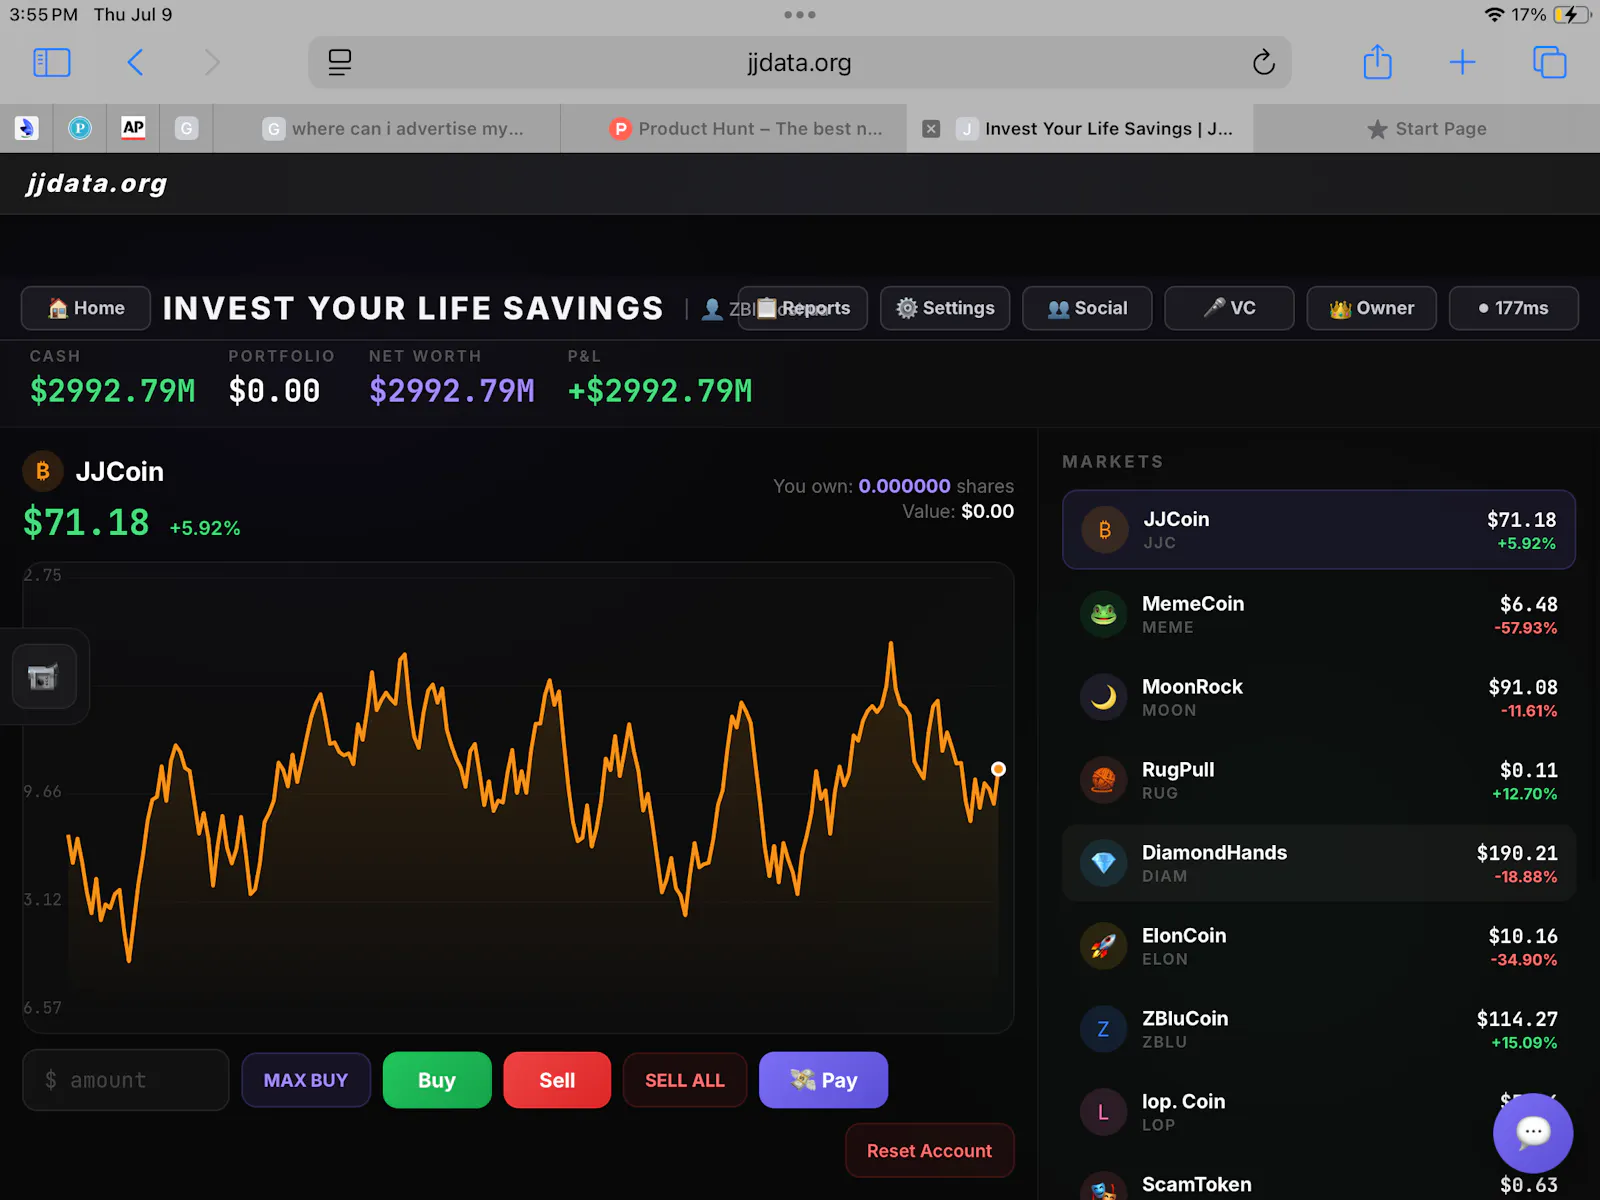
Task: Select the Invest Your Life Savings tab
Action: [1080, 129]
